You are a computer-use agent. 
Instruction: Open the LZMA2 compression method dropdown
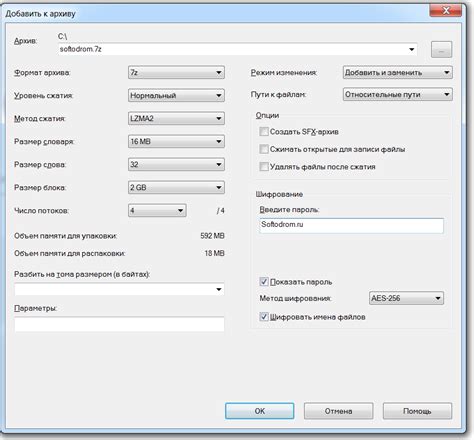176,118
